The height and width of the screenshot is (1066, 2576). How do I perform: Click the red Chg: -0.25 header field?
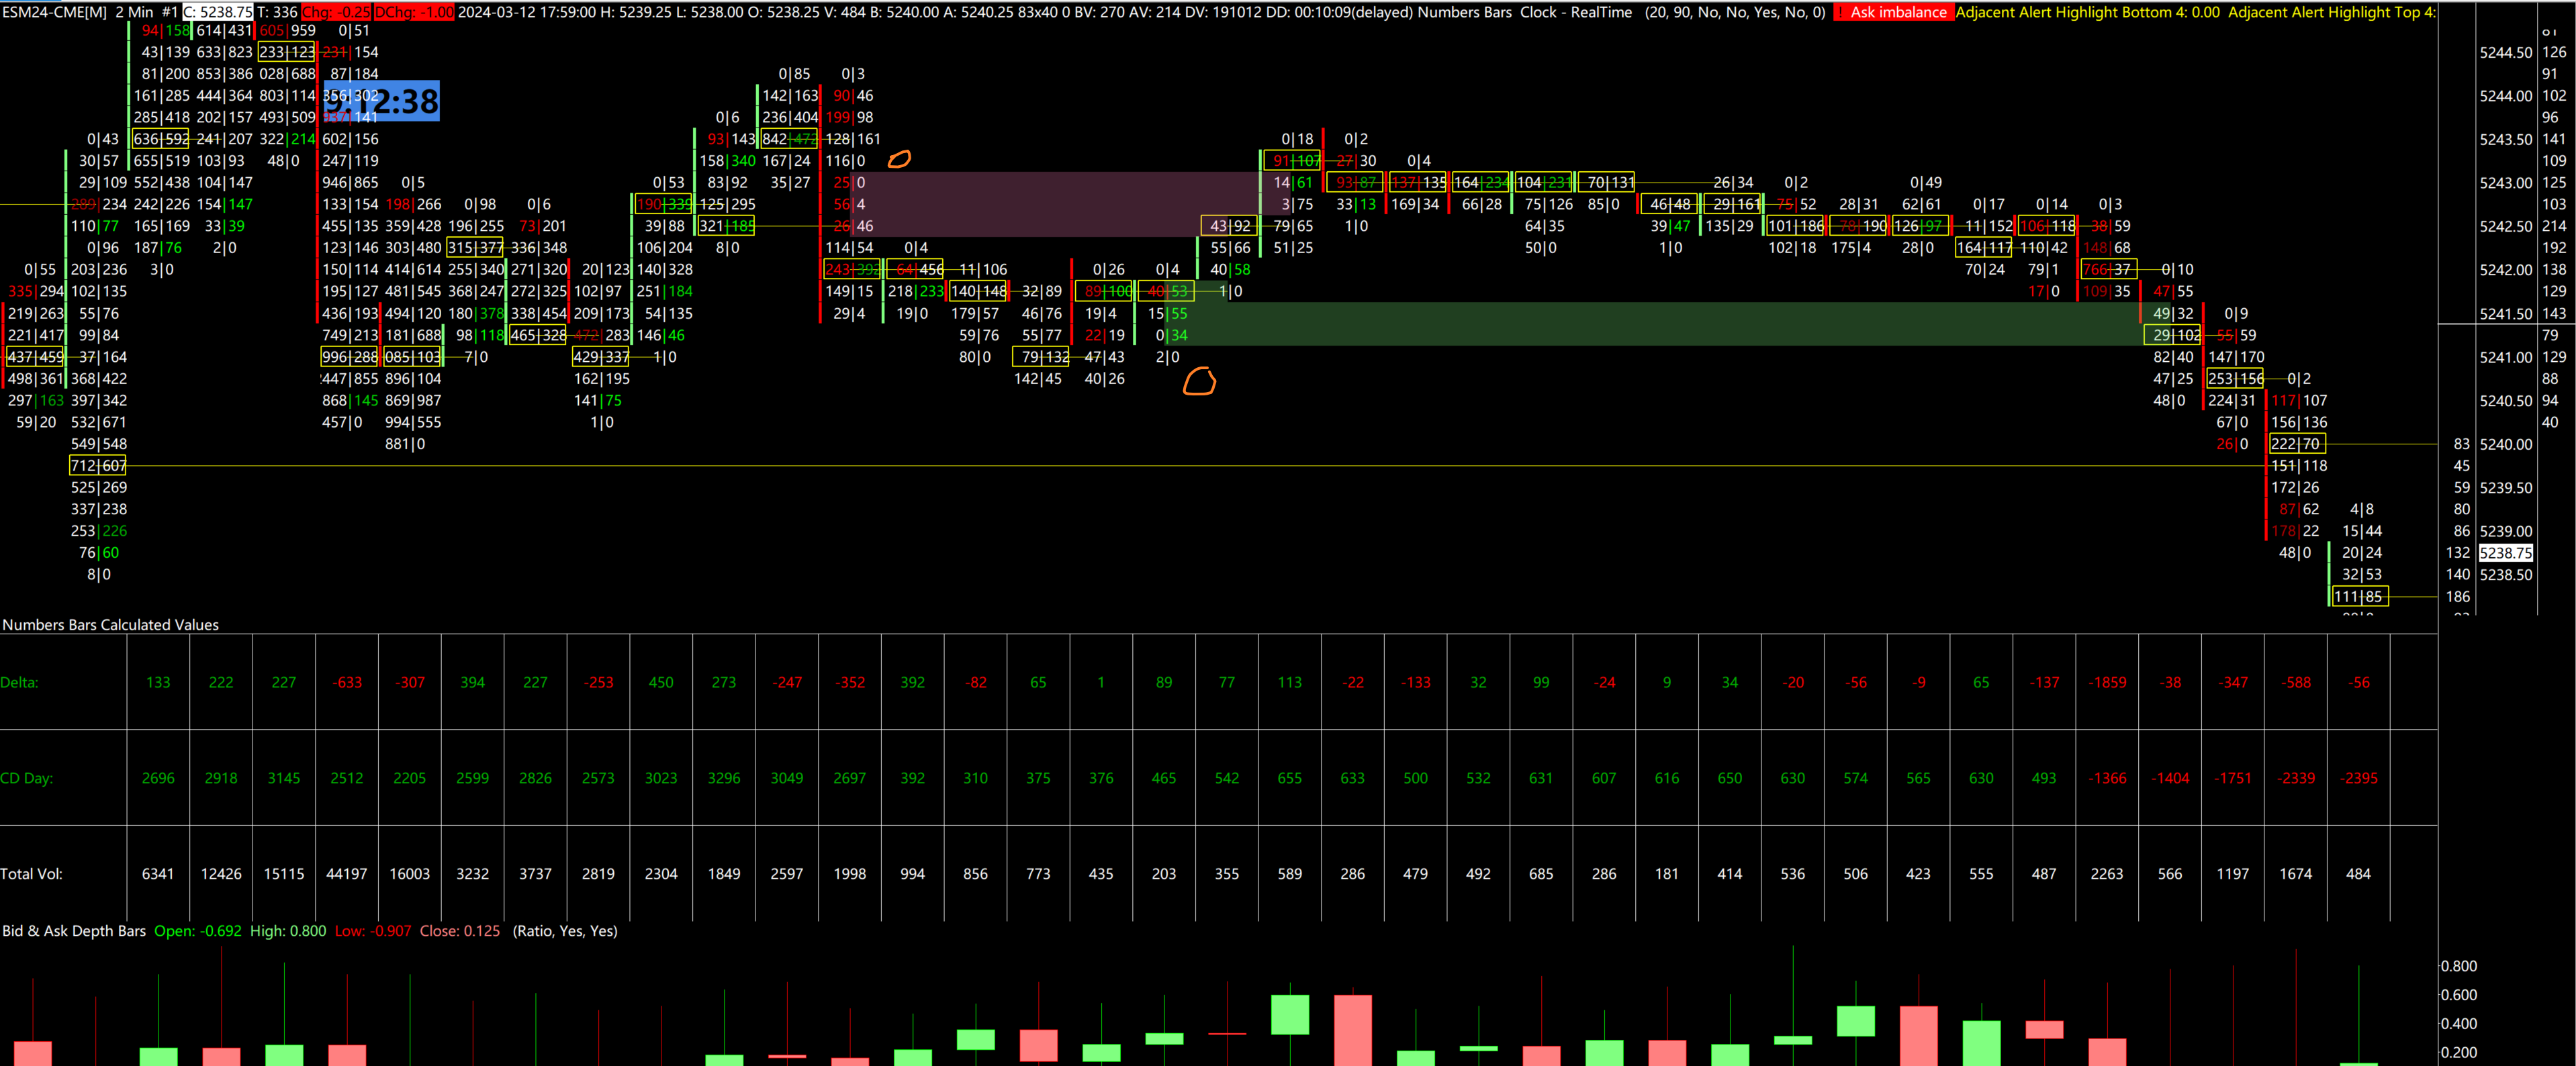[336, 12]
